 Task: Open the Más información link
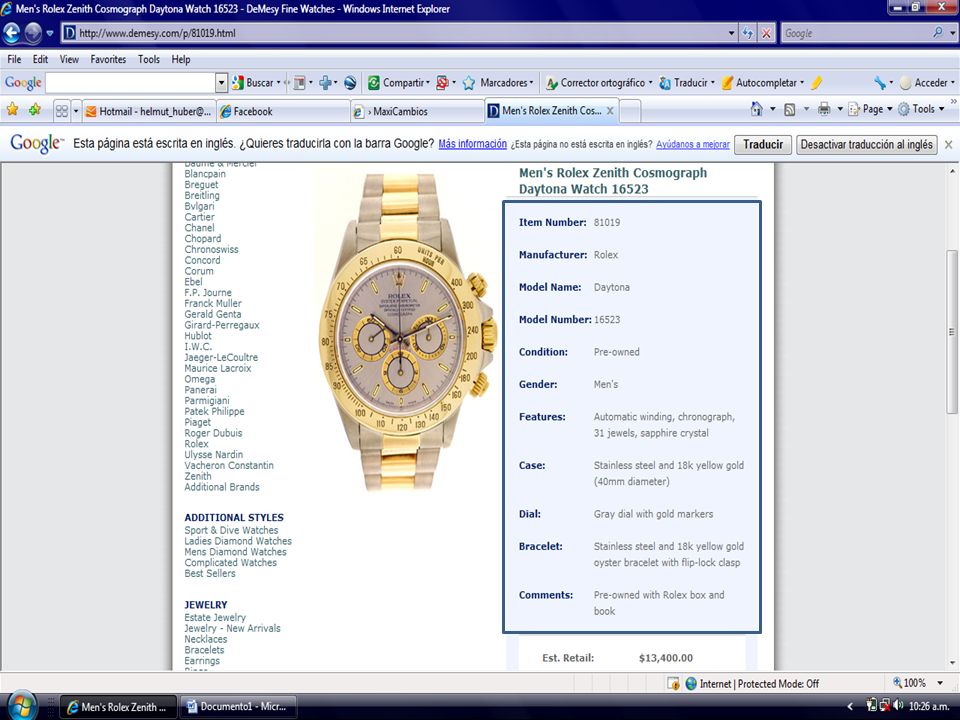pos(473,144)
